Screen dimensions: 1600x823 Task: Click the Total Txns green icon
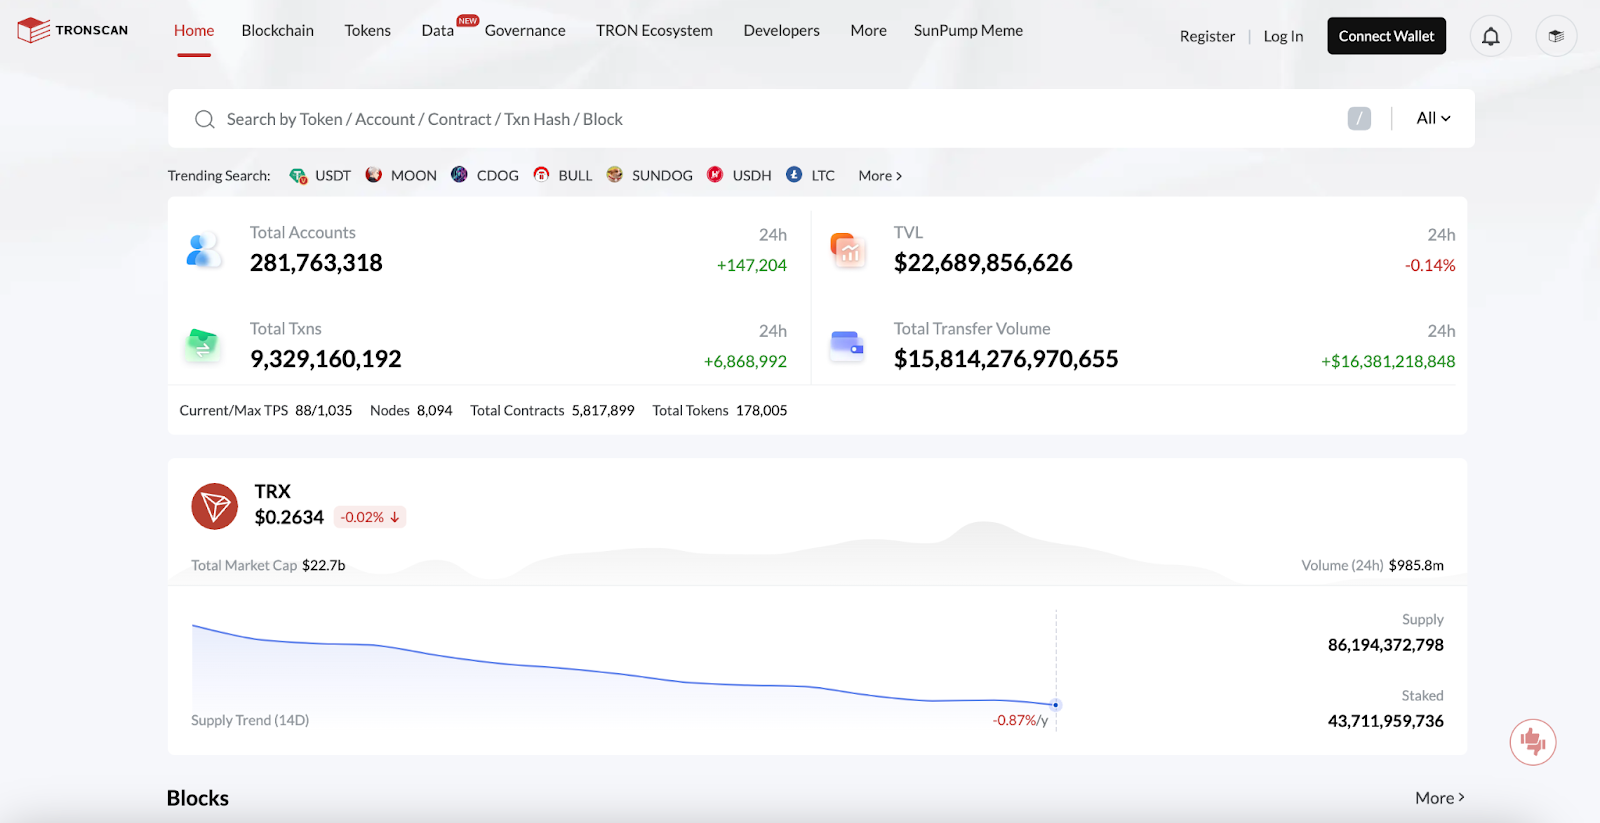coord(203,345)
